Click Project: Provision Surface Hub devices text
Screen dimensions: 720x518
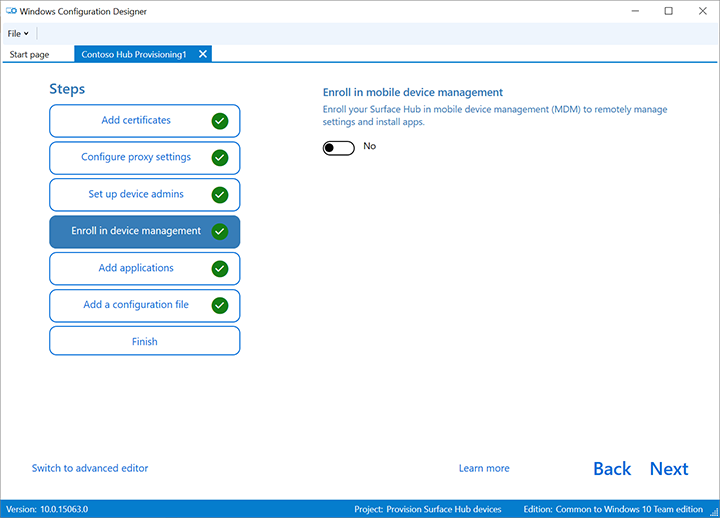428,509
